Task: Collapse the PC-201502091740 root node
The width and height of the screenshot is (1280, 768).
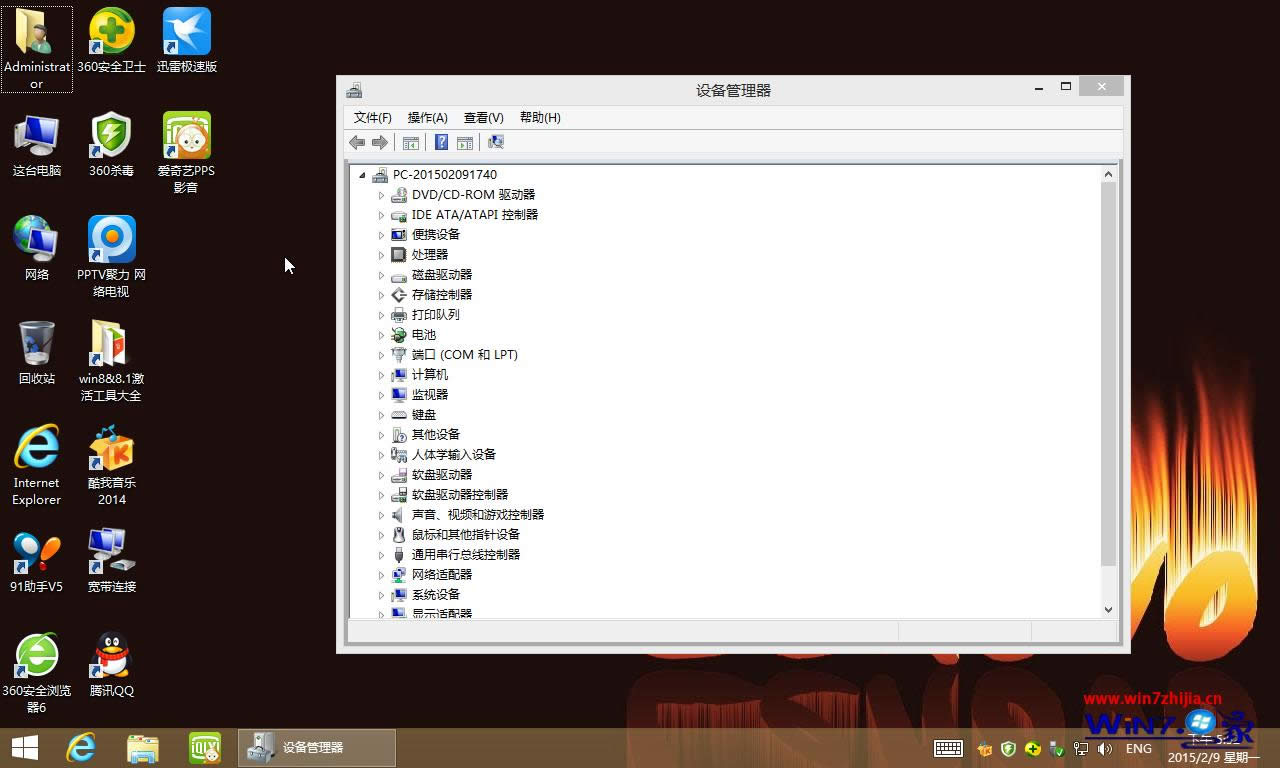Action: pyautogui.click(x=363, y=174)
